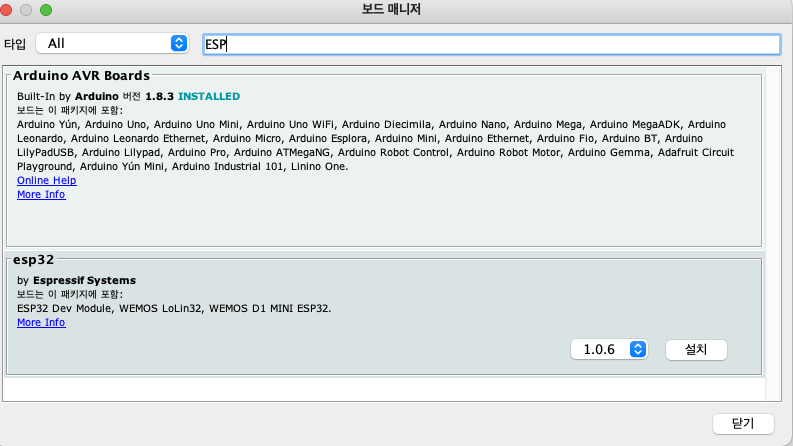Open the All type dropdown
793x446 pixels.
(112, 43)
